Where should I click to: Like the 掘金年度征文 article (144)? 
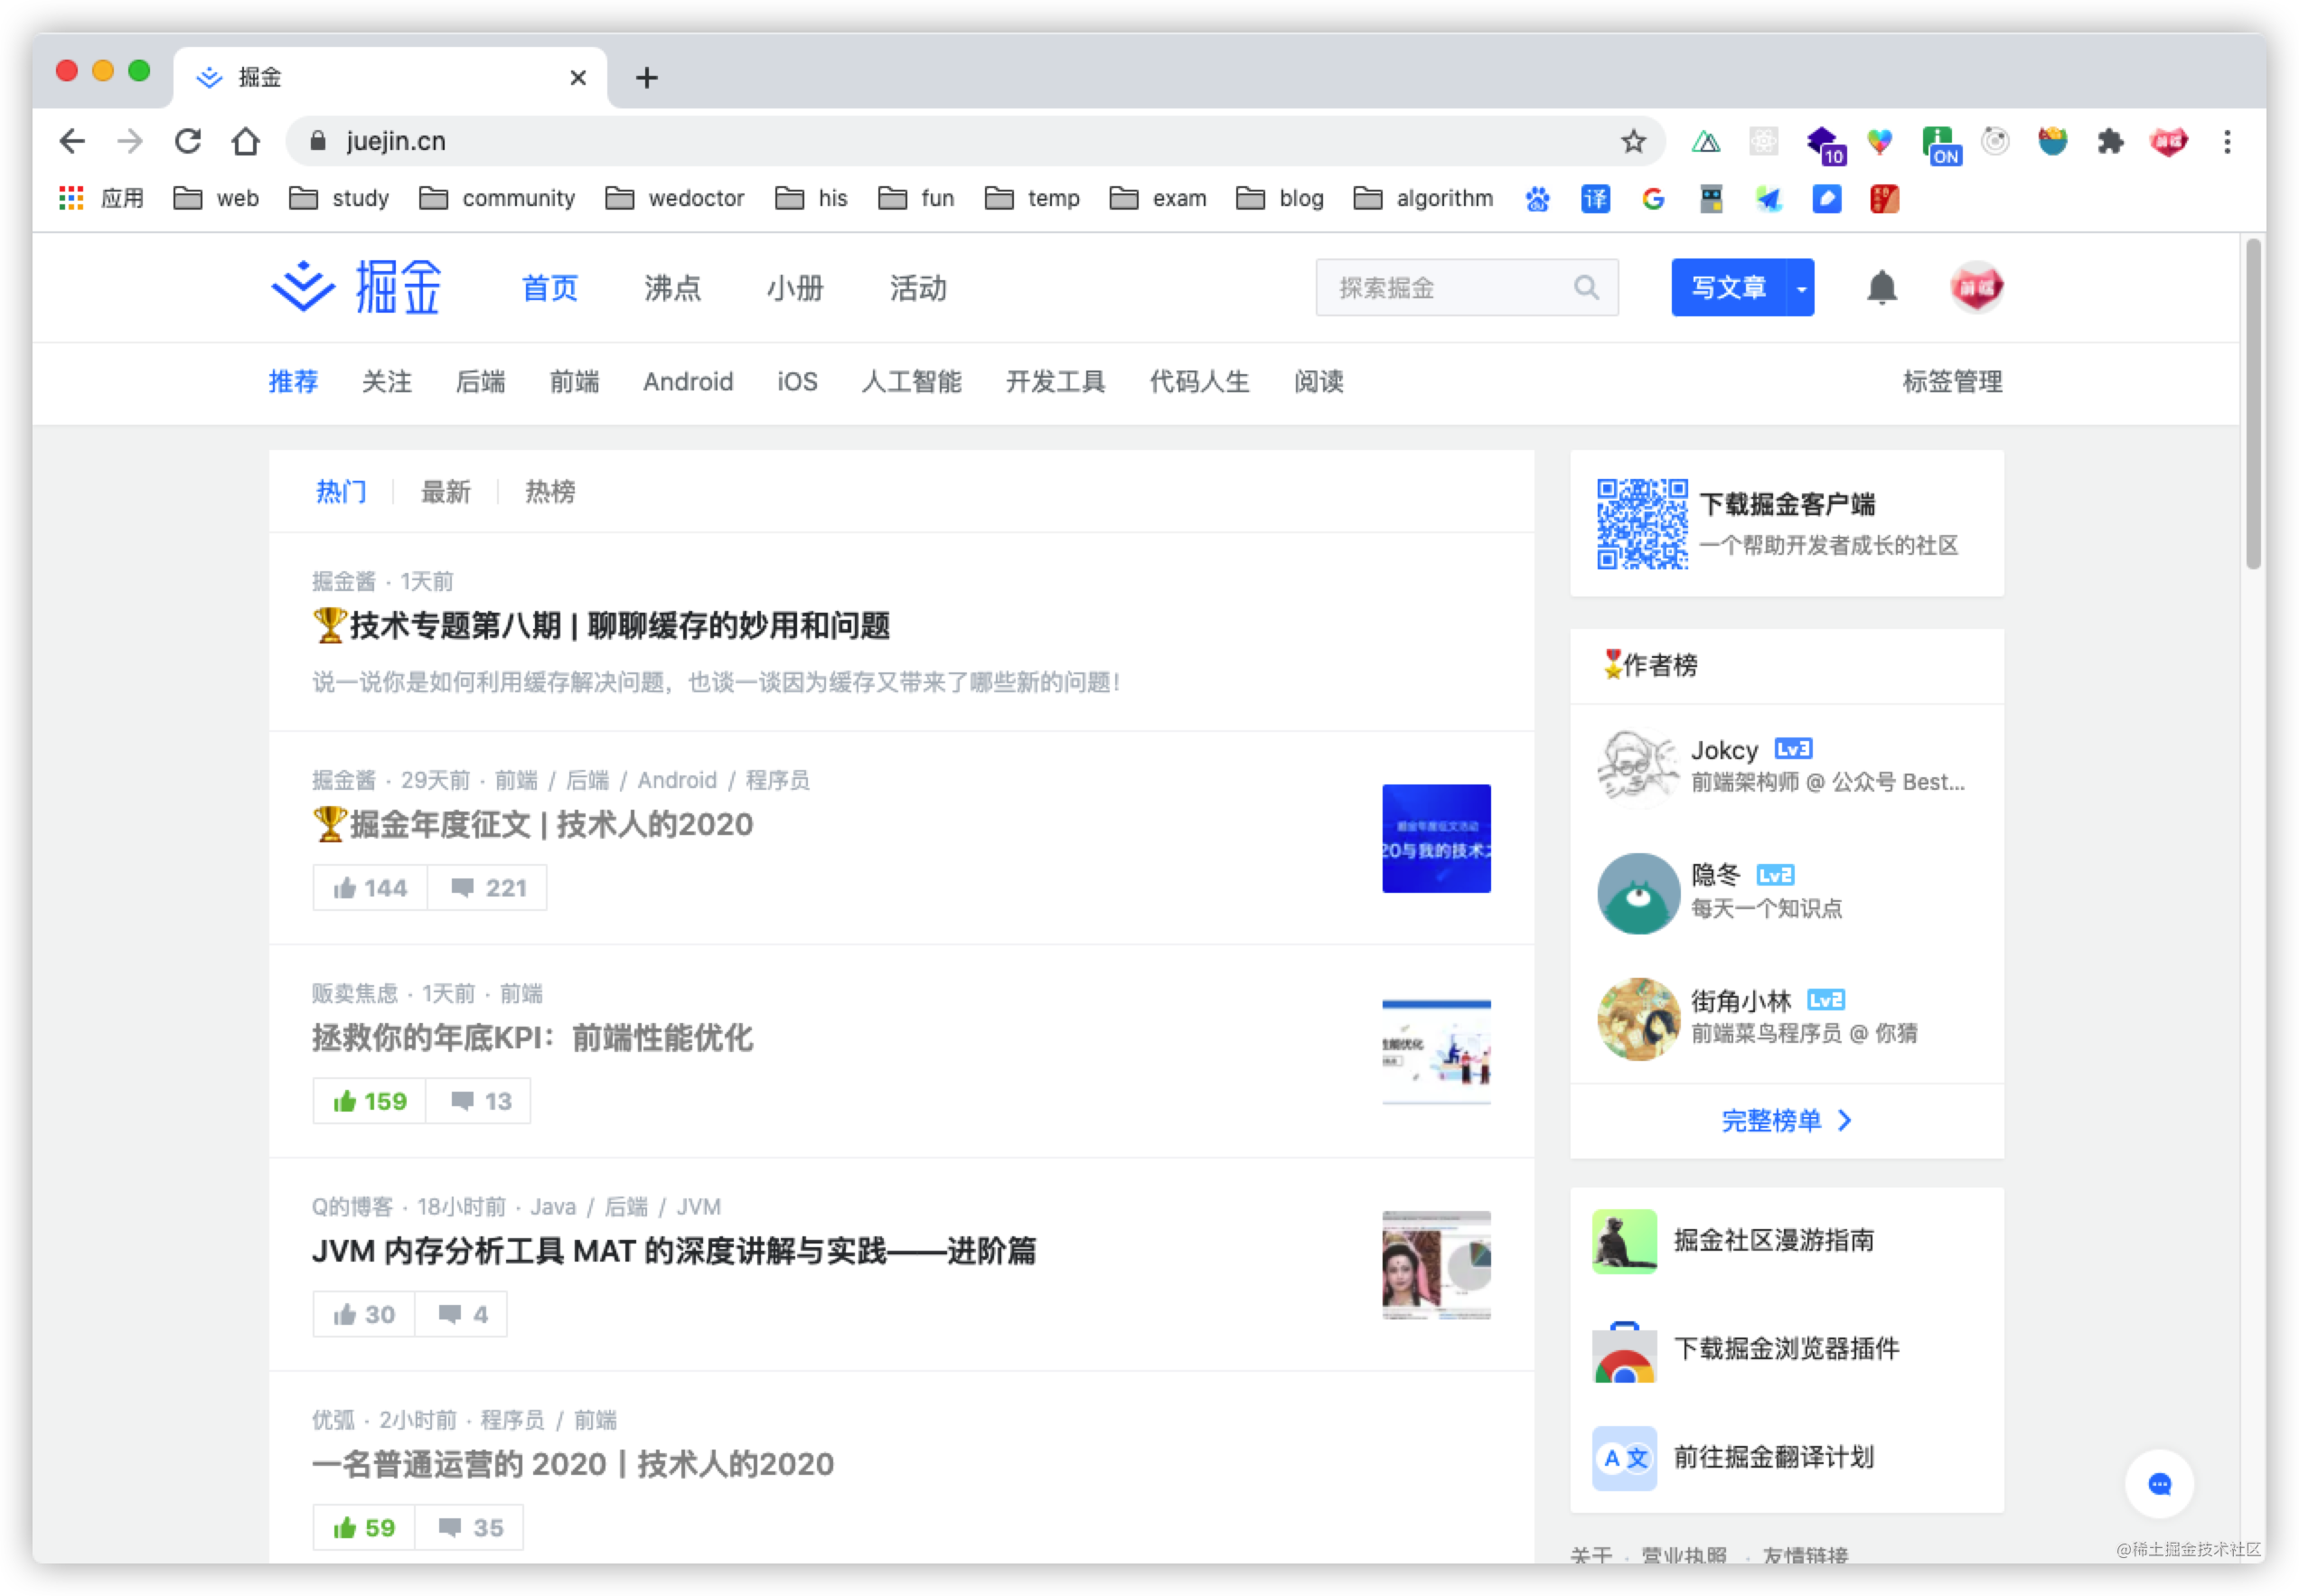(x=370, y=888)
